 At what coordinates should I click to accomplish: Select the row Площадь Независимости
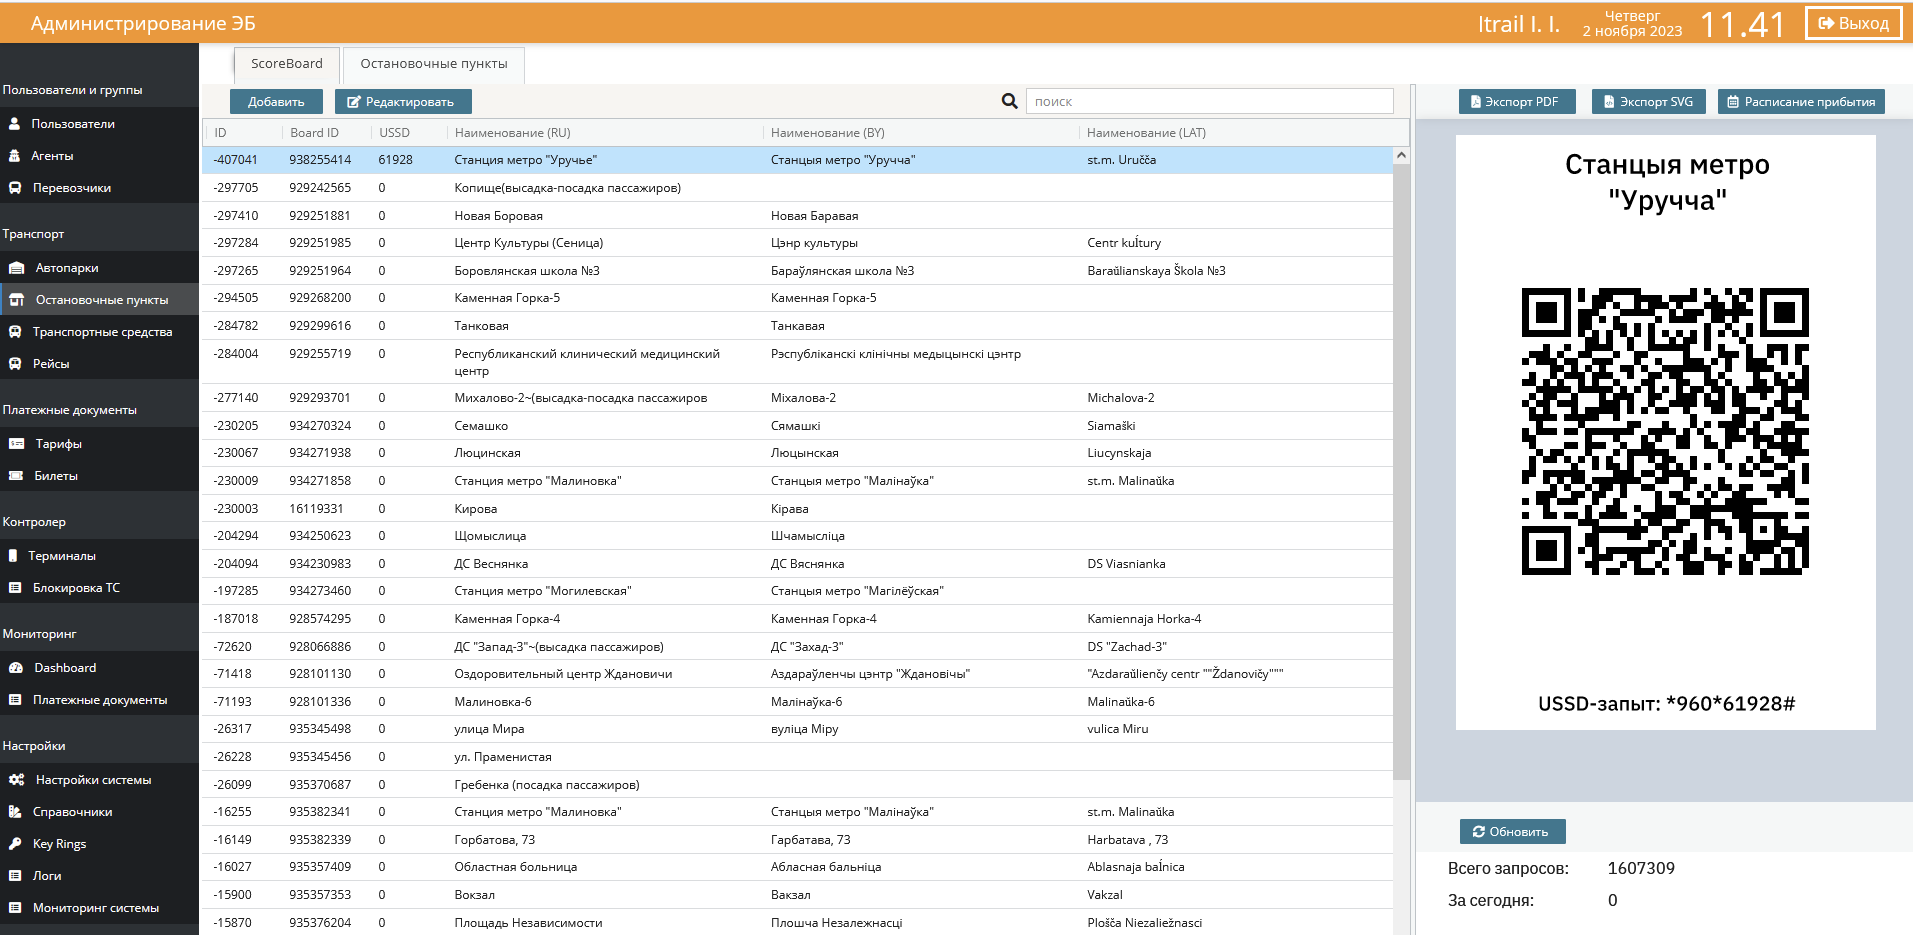[x=798, y=923]
